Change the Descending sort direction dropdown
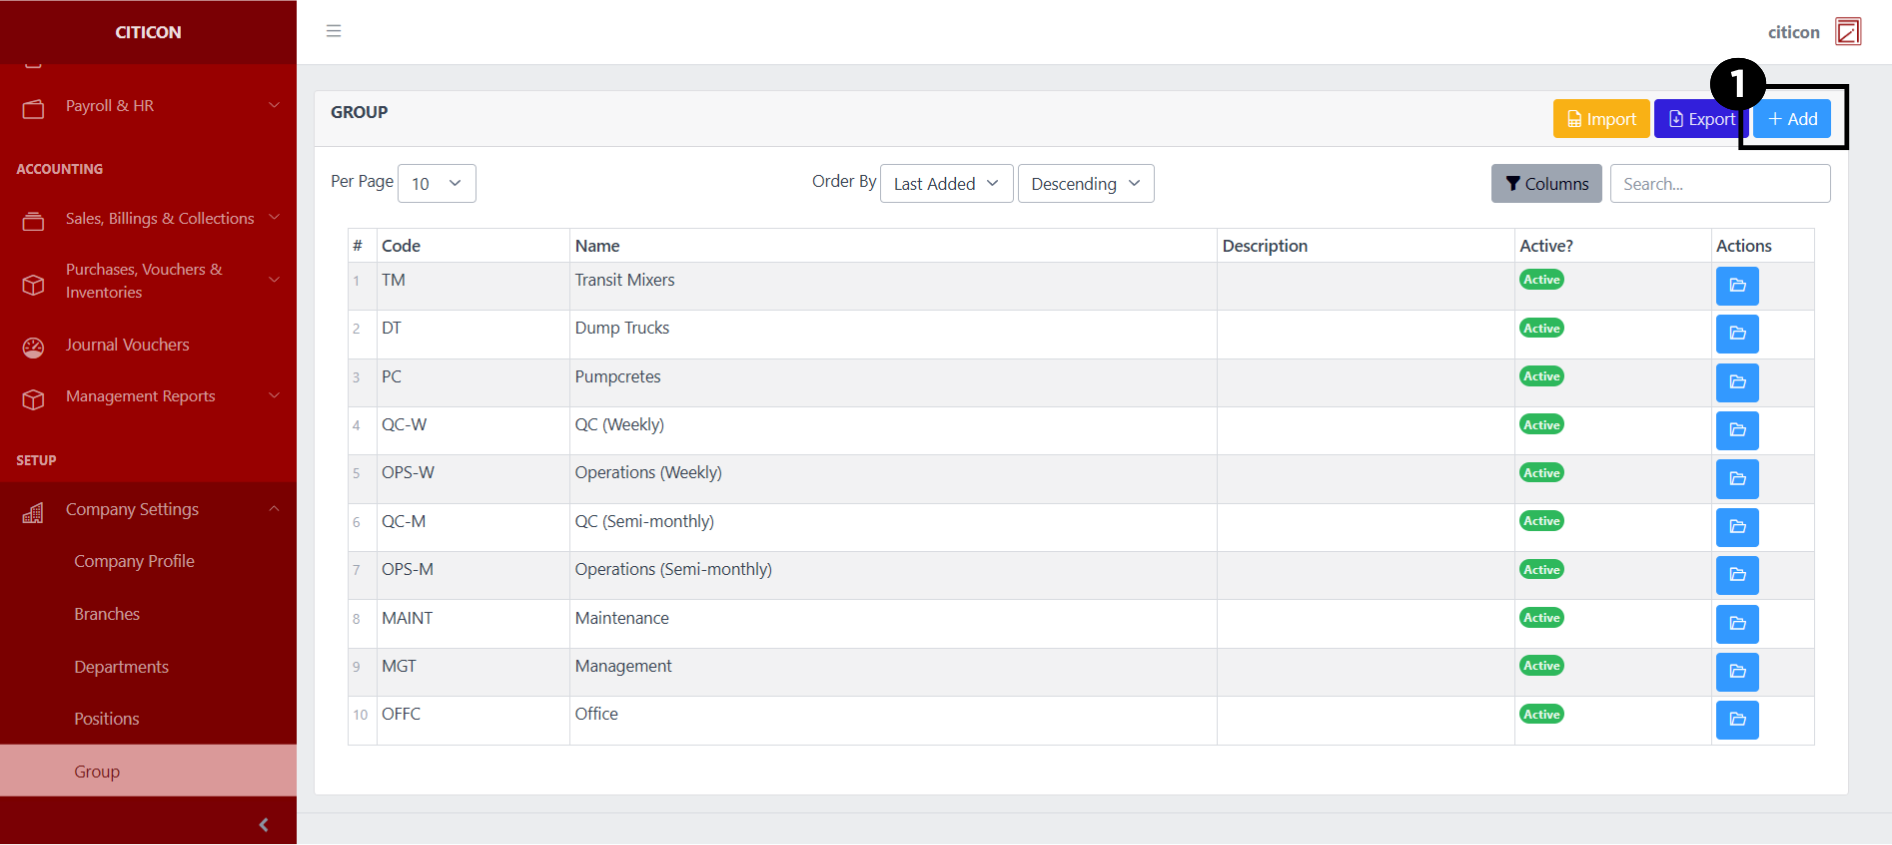 1085,184
